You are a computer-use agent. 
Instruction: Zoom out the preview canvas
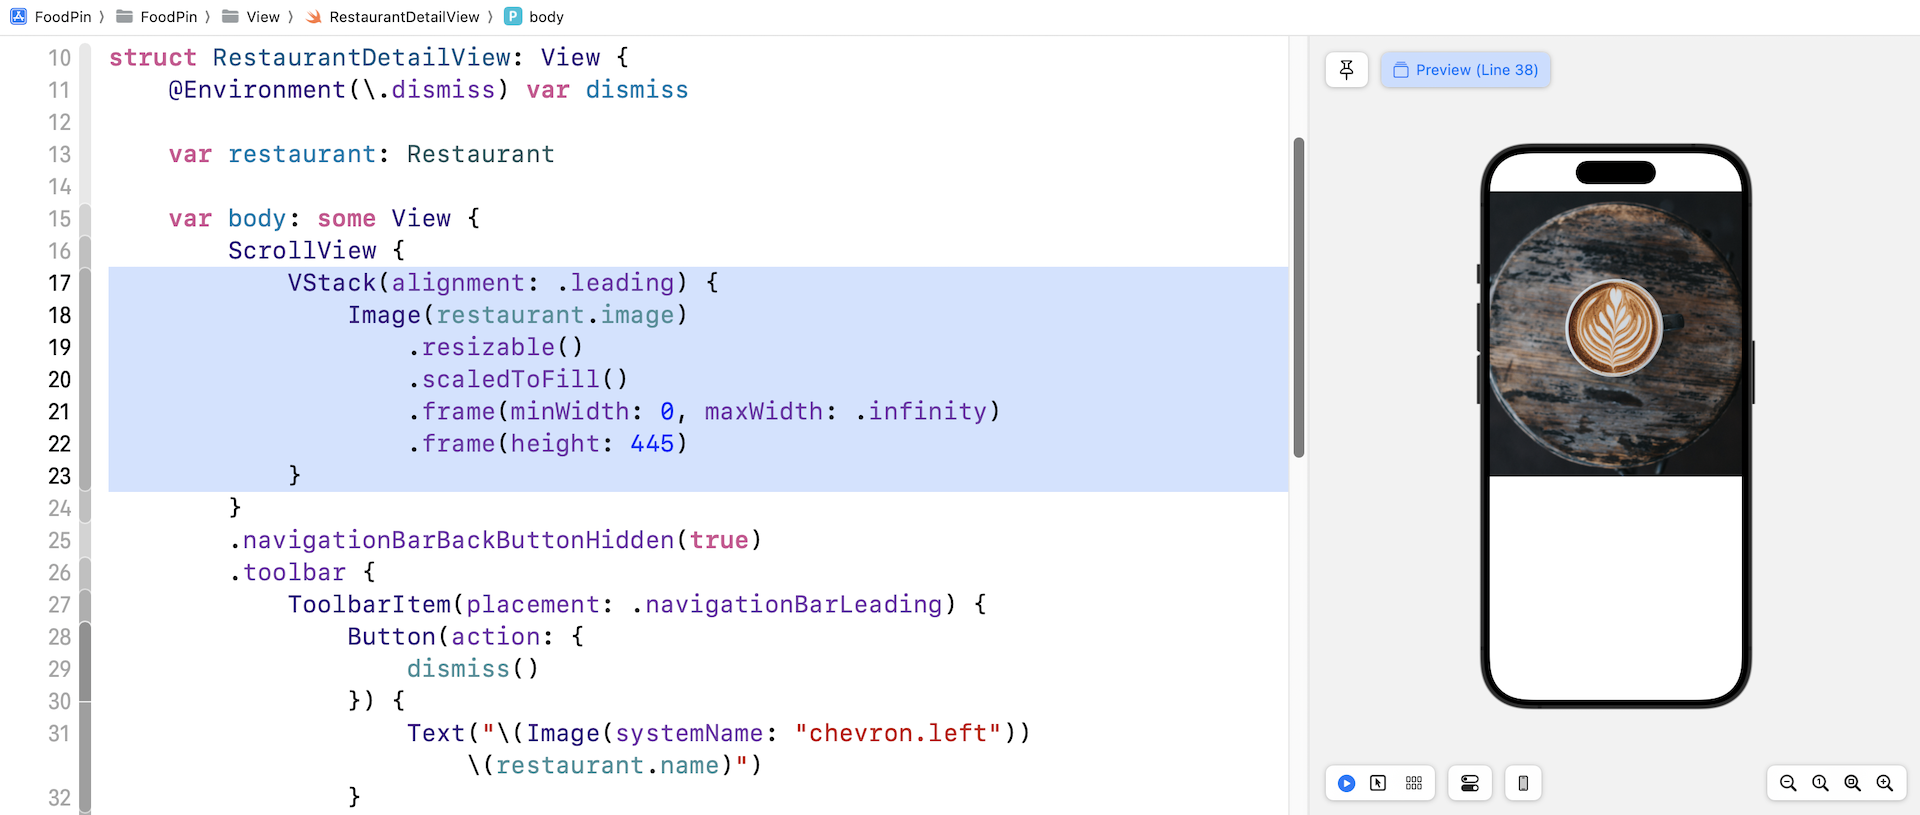(1788, 783)
